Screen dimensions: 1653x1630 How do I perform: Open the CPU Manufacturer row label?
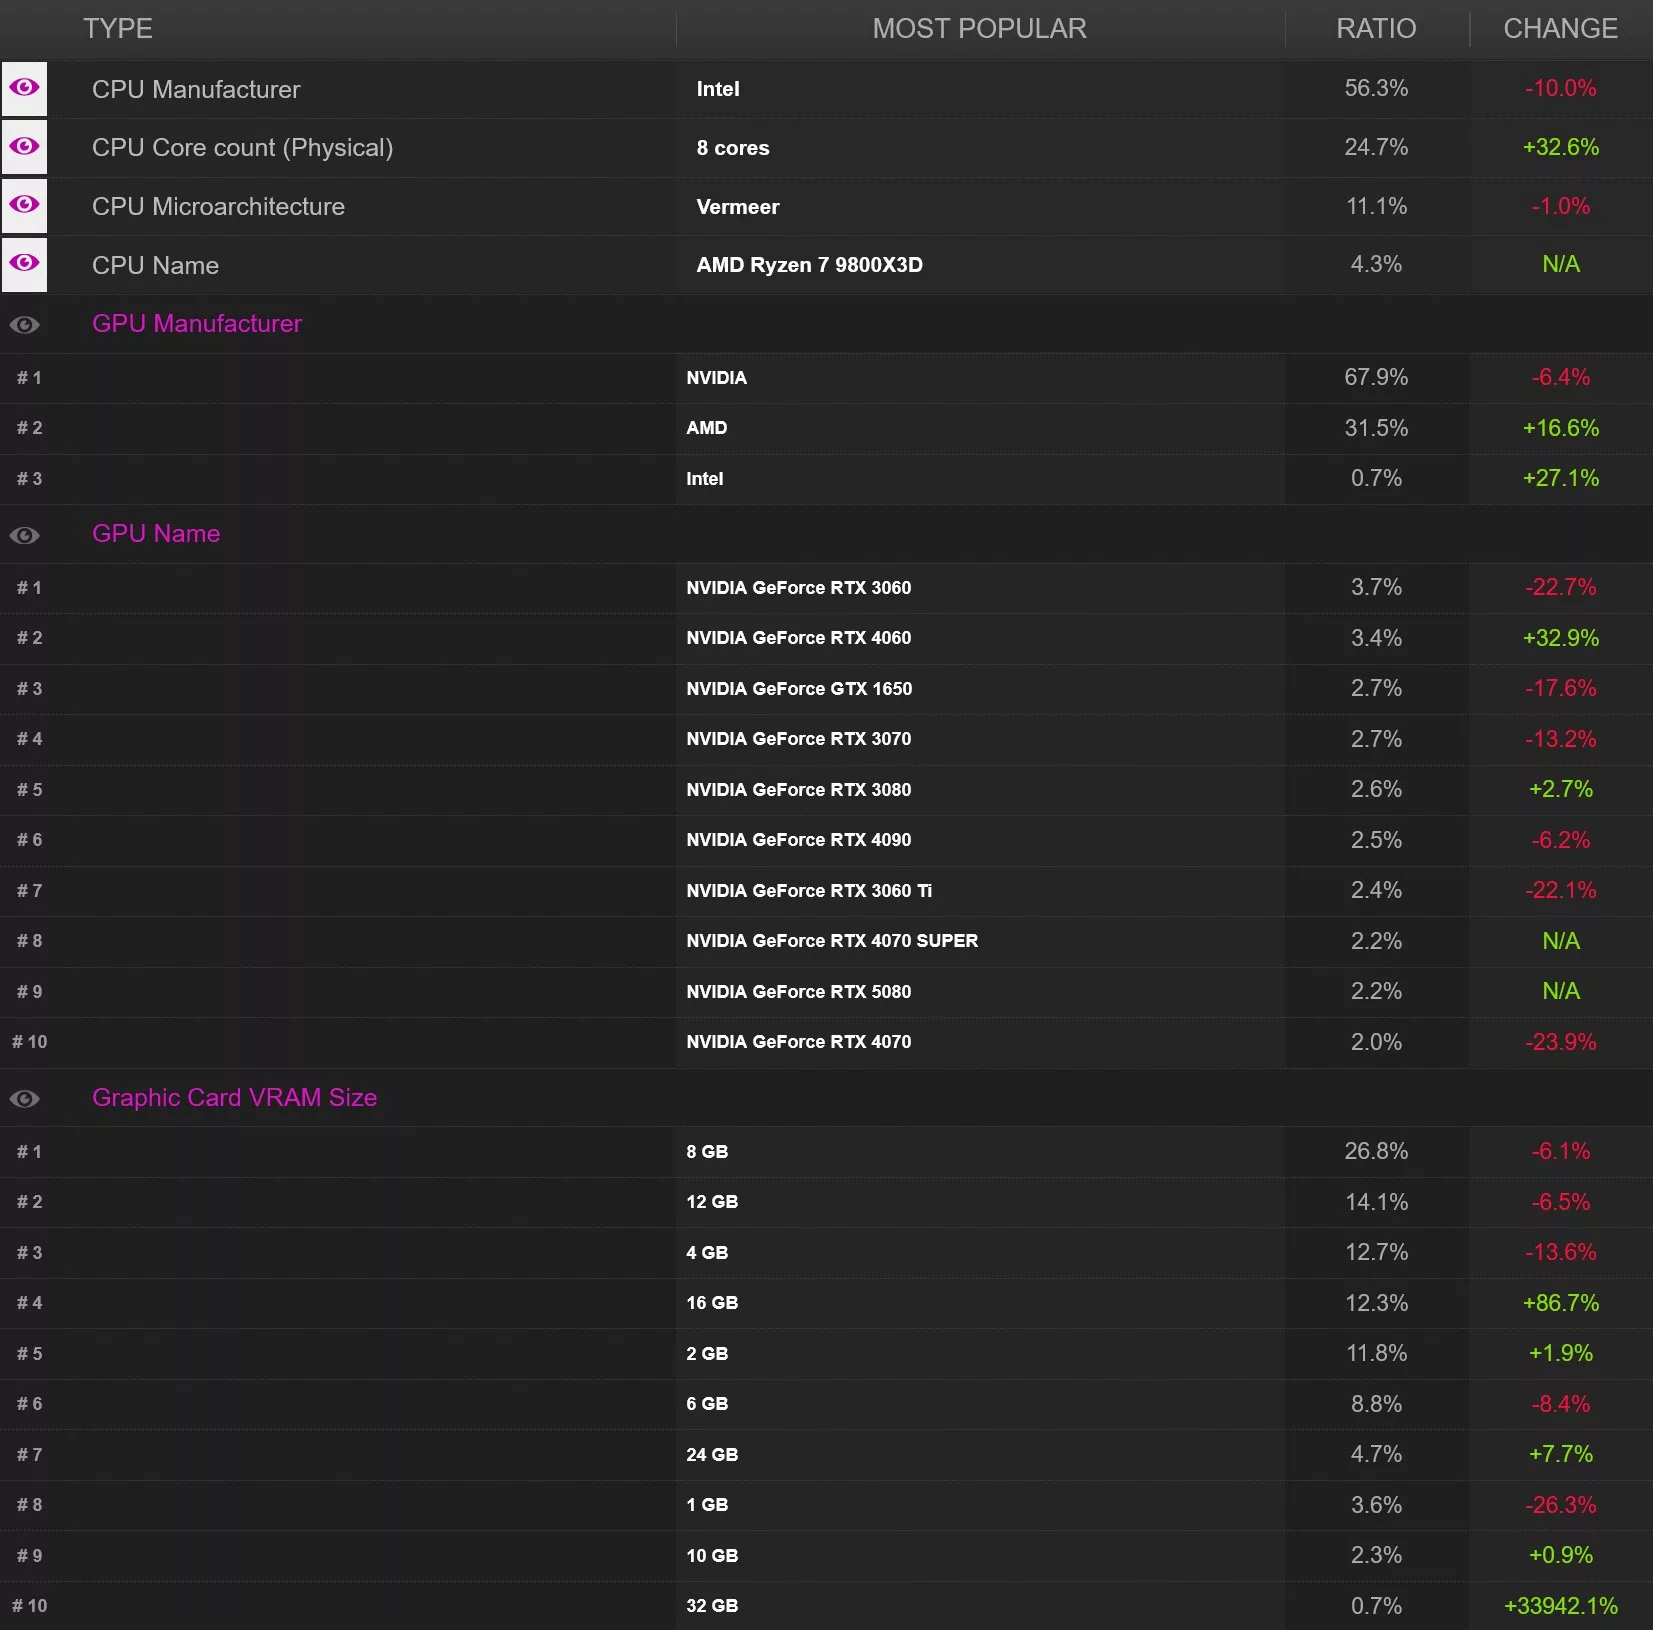click(196, 89)
